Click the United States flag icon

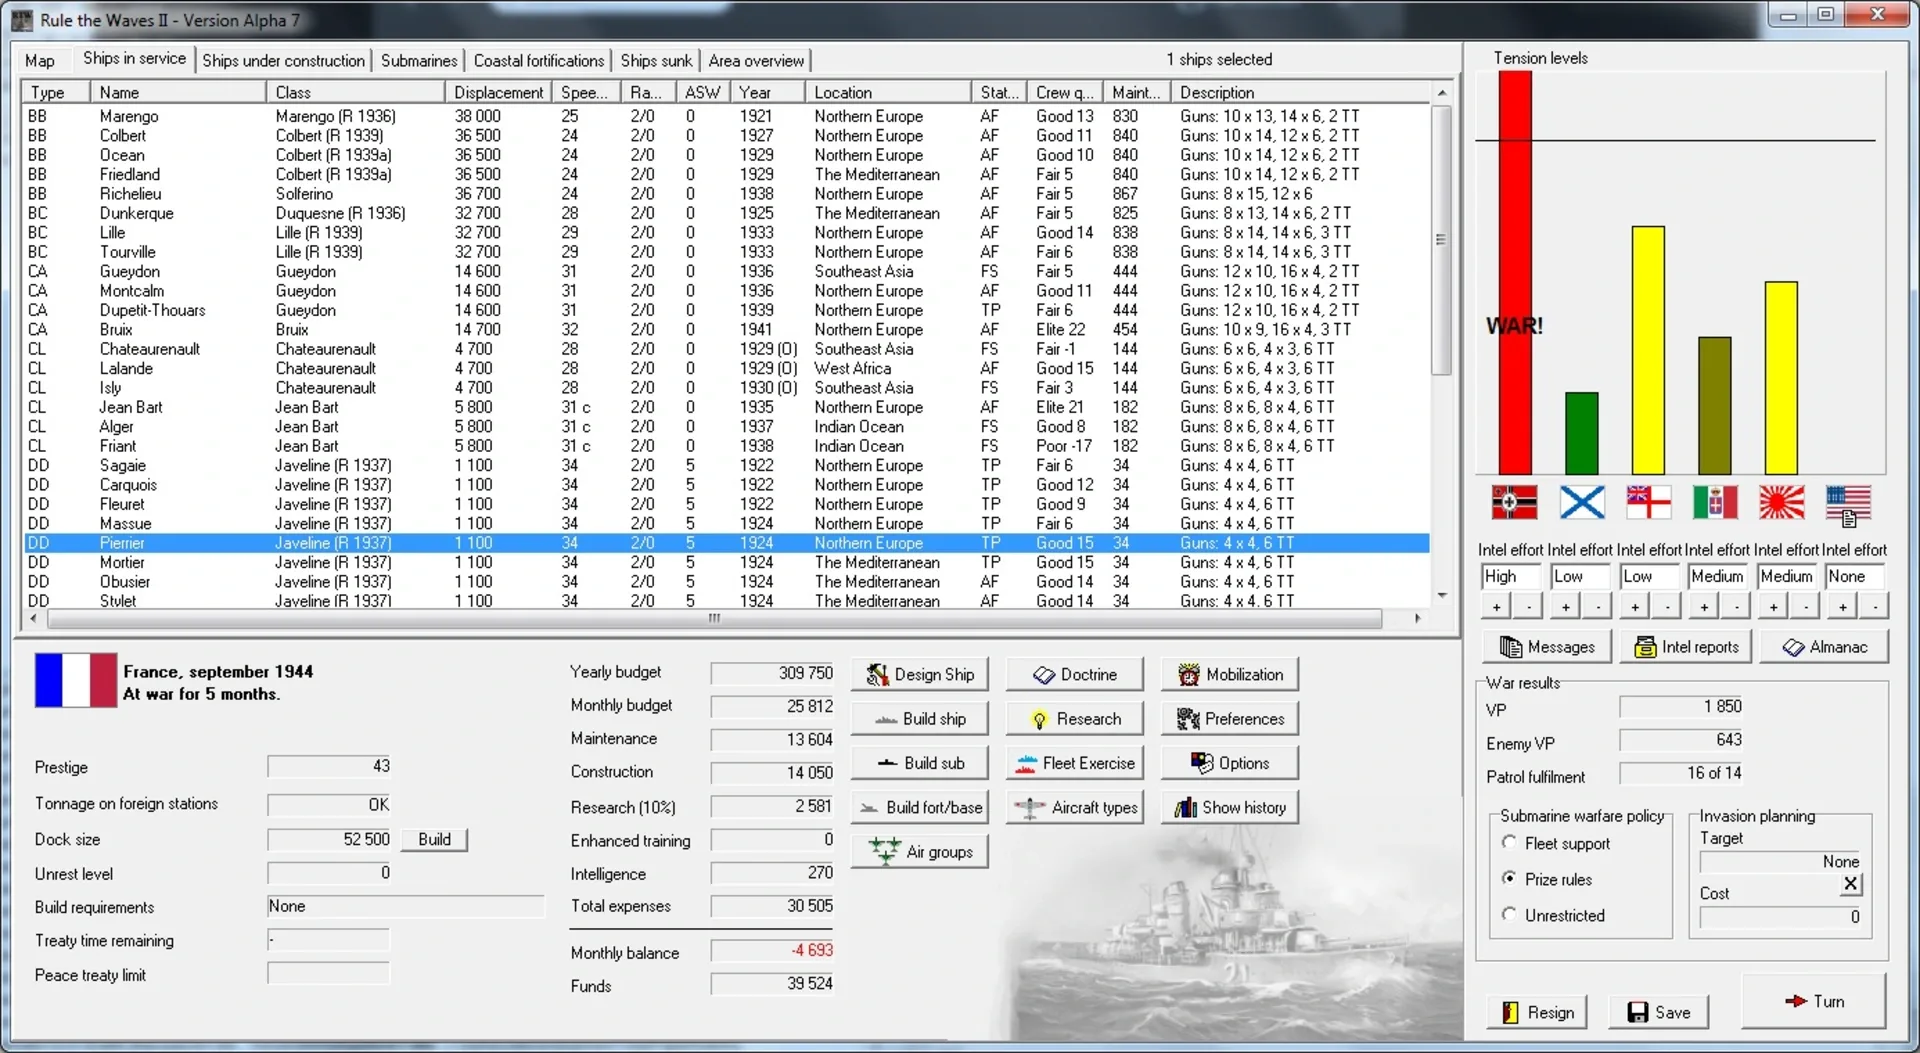click(x=1847, y=503)
